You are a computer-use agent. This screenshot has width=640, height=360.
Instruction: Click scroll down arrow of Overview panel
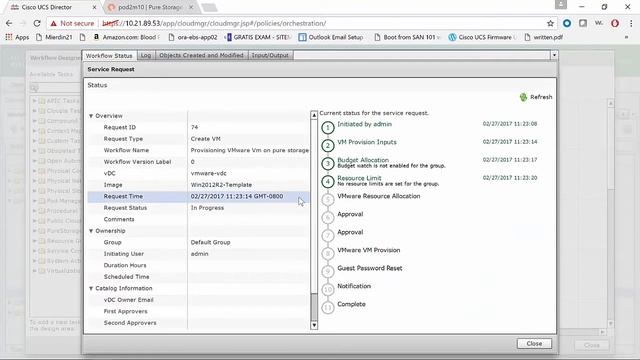pos(314,325)
